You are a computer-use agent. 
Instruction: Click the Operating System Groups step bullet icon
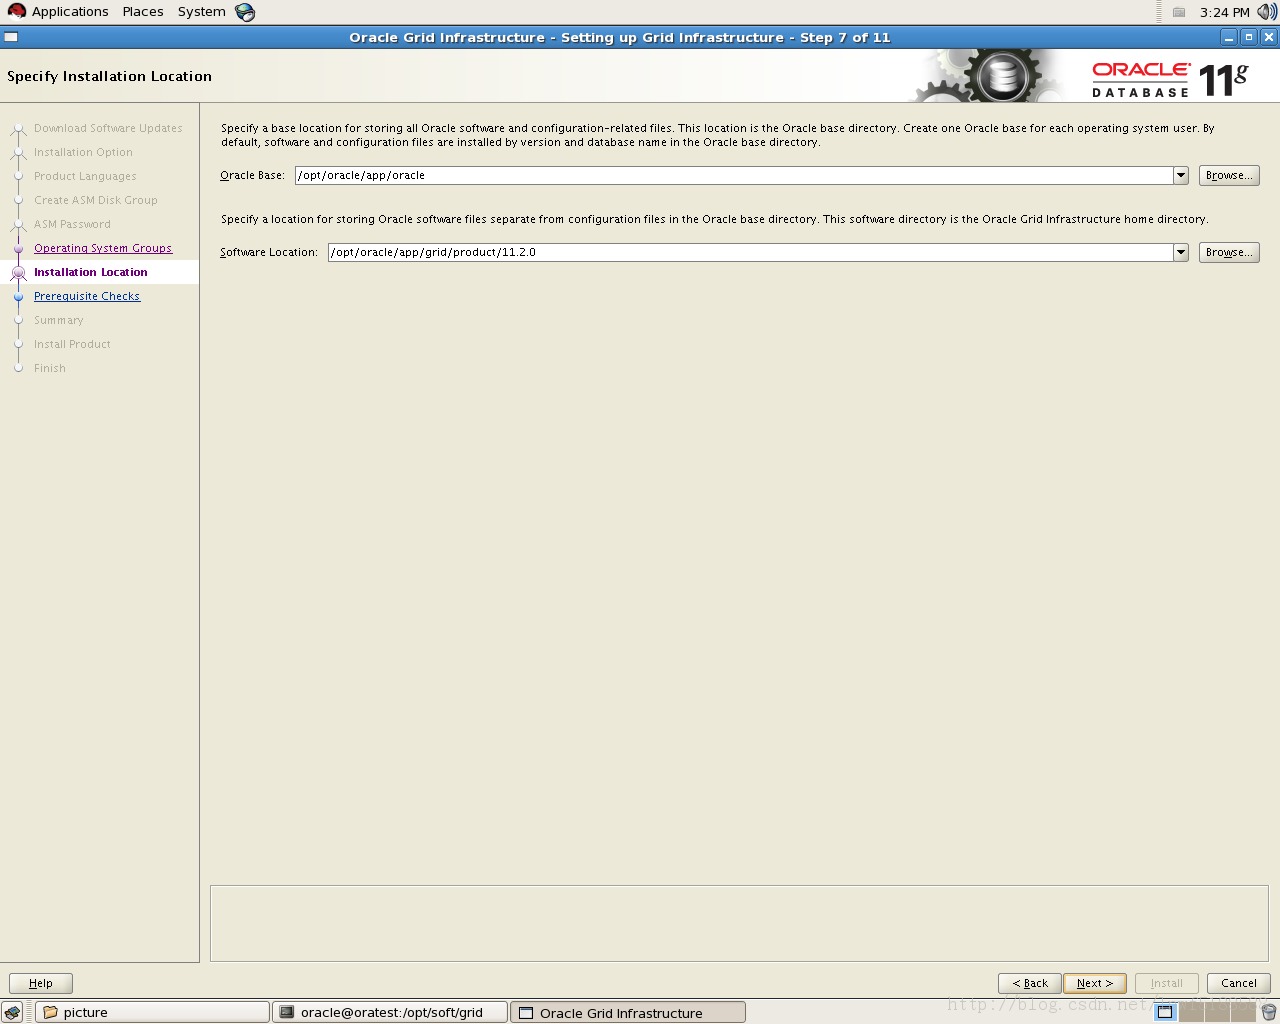click(x=18, y=248)
